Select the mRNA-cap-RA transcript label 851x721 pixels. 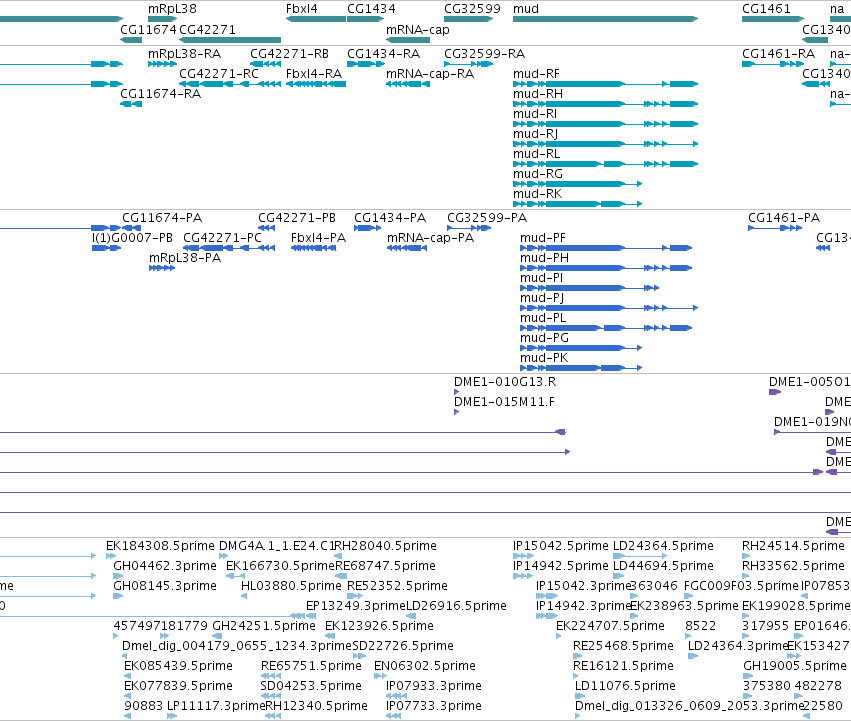coord(430,73)
